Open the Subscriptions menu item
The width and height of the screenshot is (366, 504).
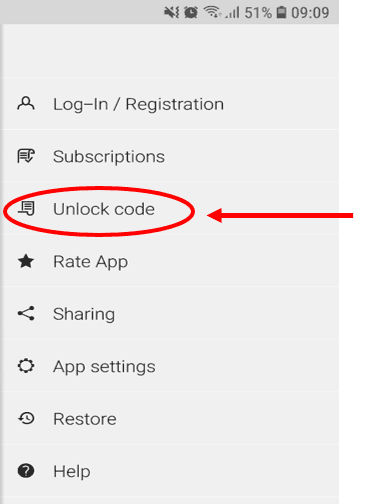[169, 156]
